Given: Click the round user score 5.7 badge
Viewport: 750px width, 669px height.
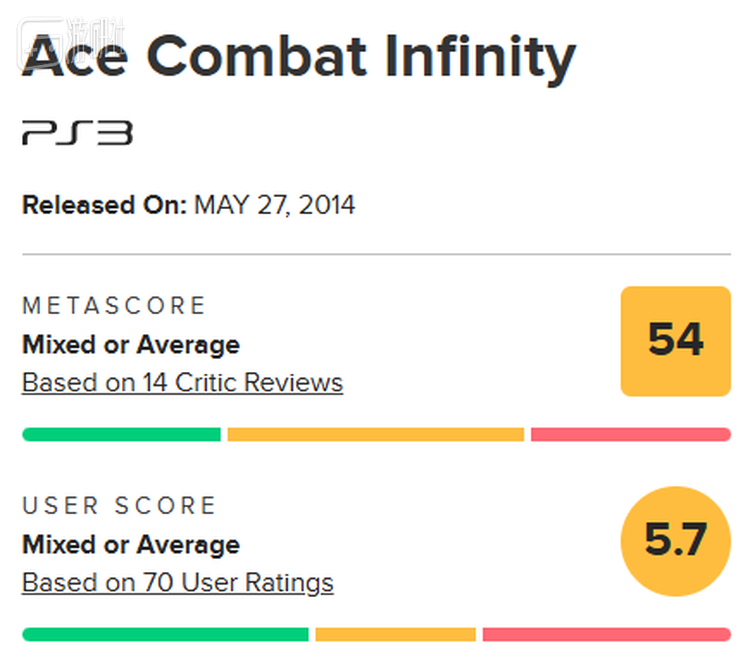Looking at the screenshot, I should coord(675,541).
